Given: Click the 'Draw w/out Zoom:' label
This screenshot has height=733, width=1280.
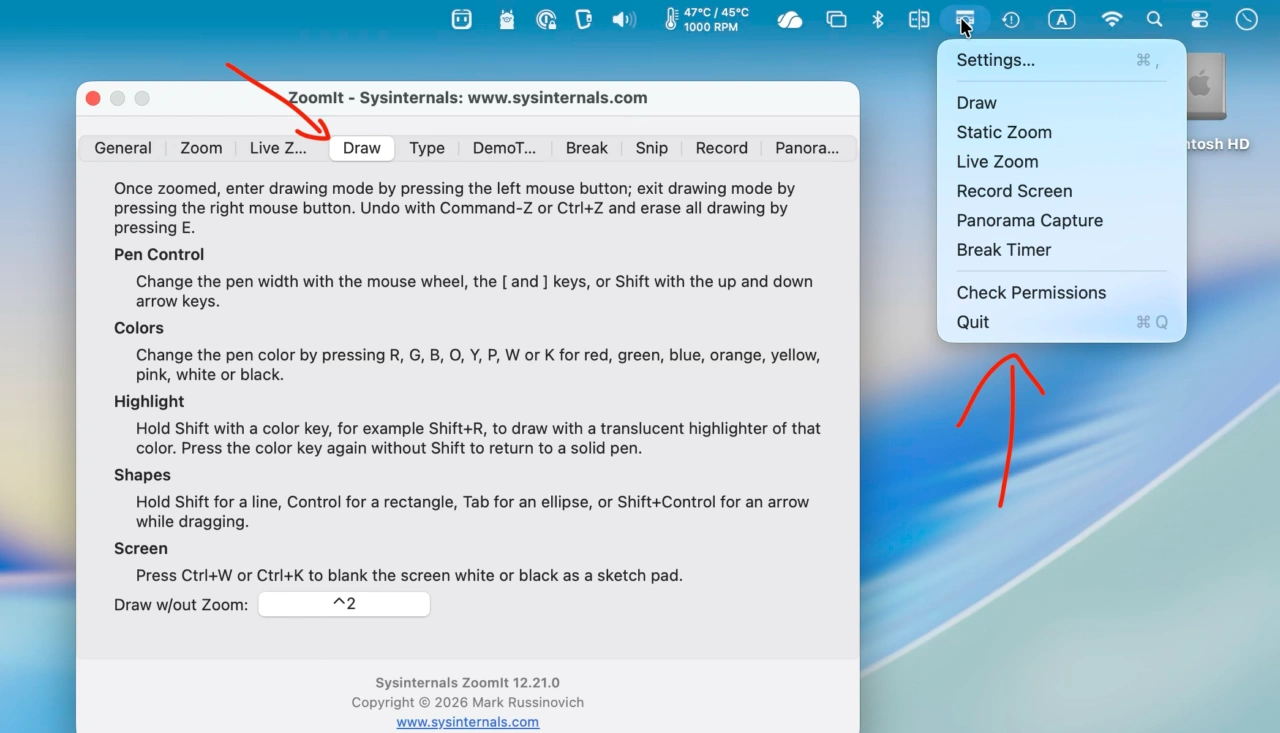Looking at the screenshot, I should (x=181, y=605).
